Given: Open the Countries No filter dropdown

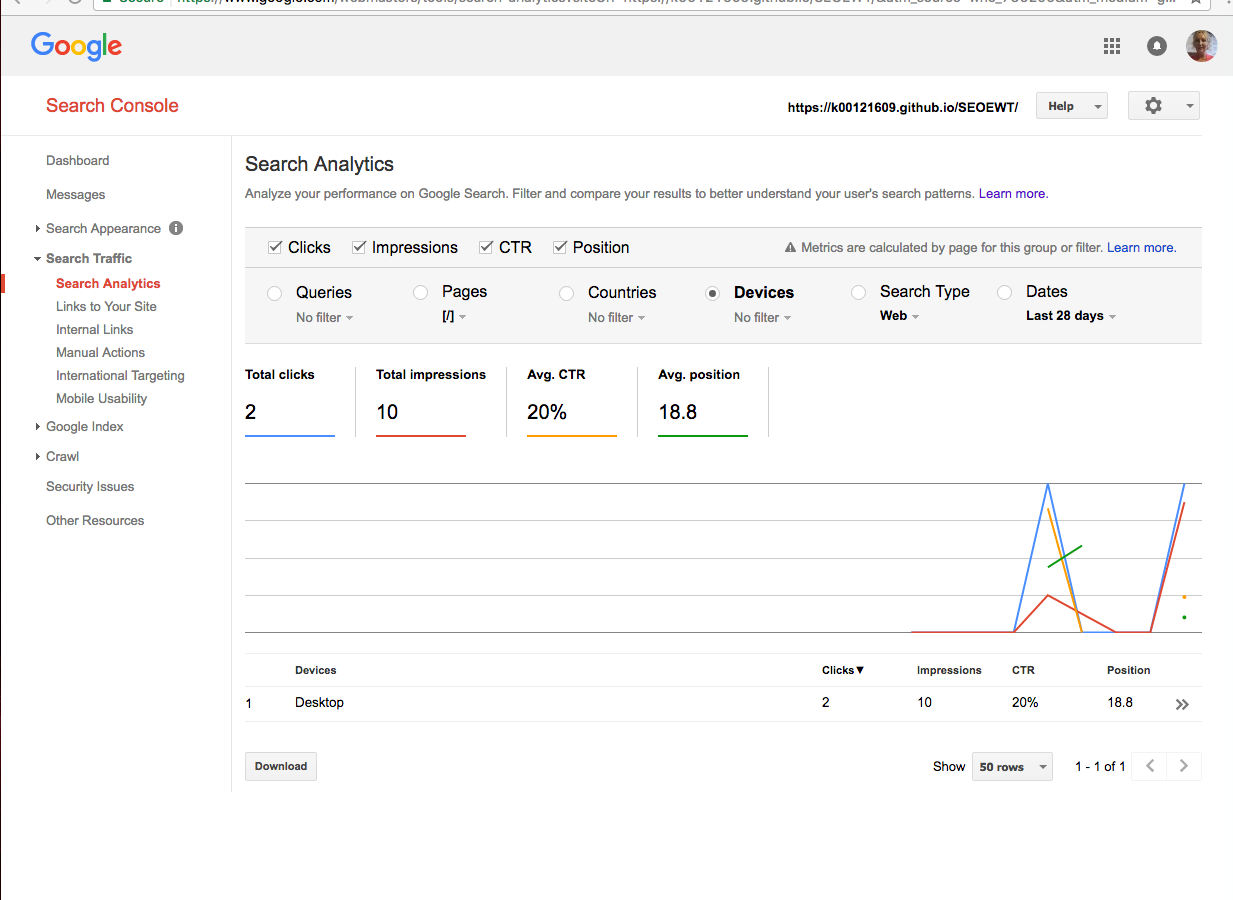Looking at the screenshot, I should 617,317.
